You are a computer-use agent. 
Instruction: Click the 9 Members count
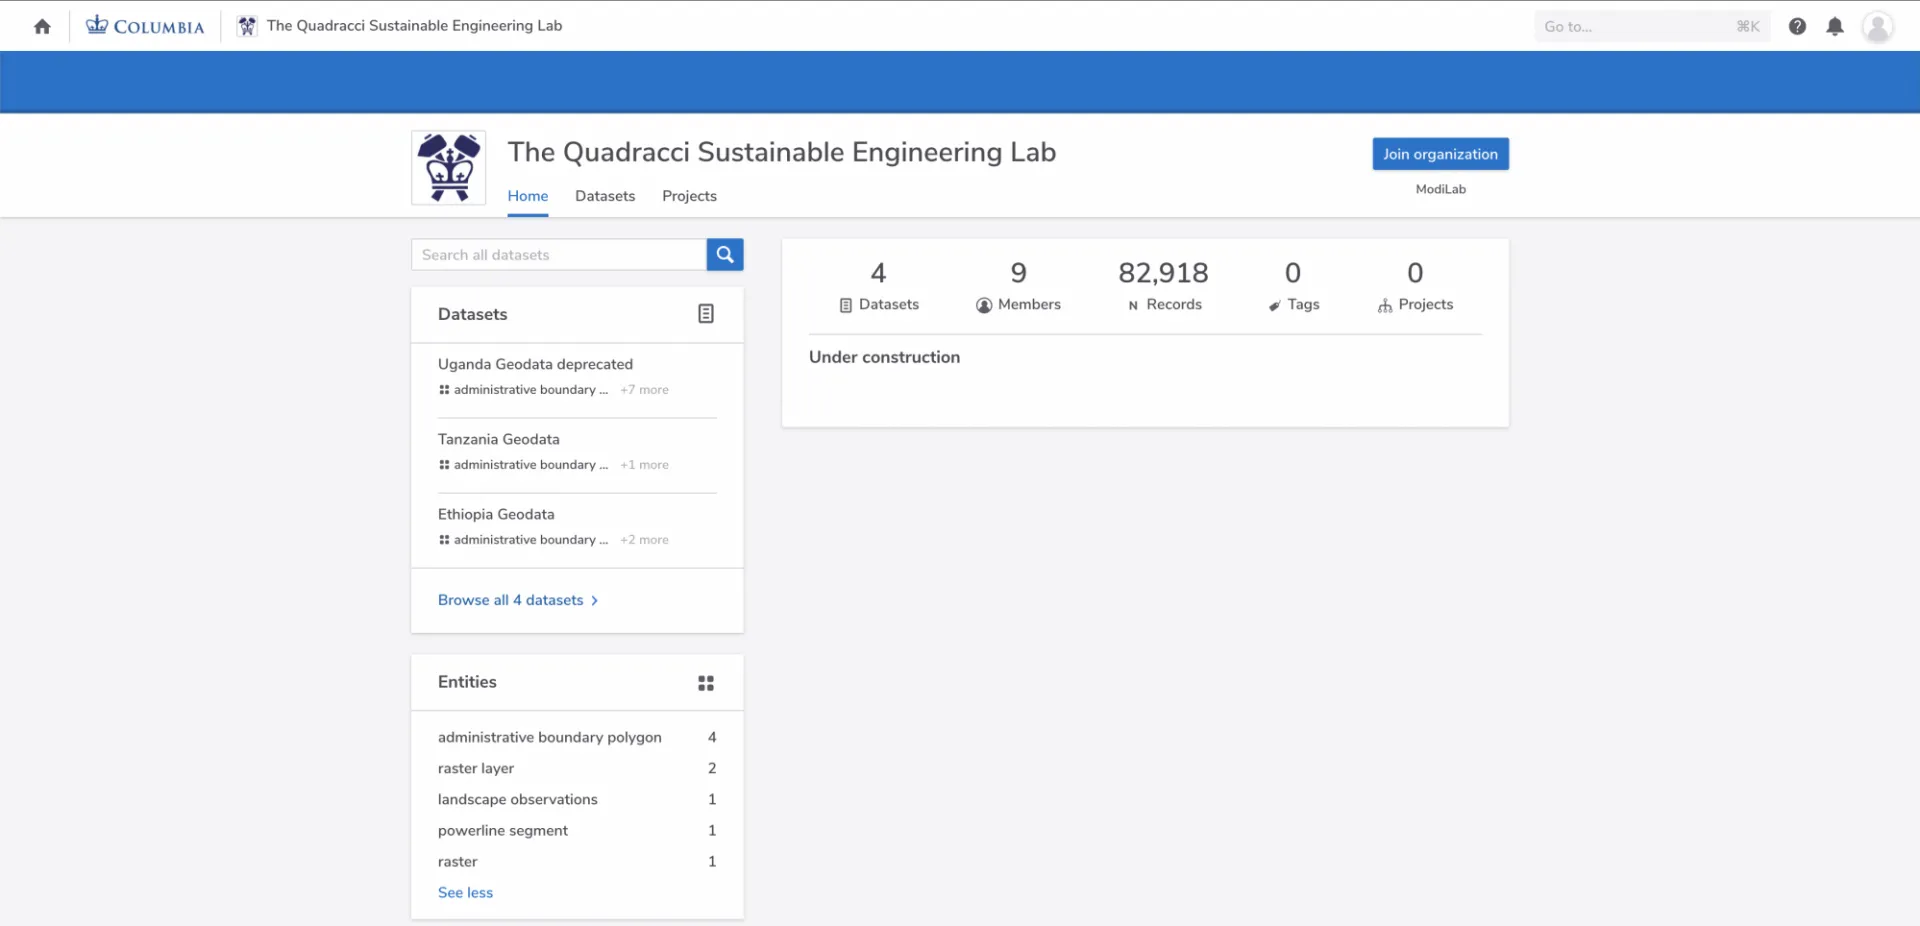(x=1018, y=273)
